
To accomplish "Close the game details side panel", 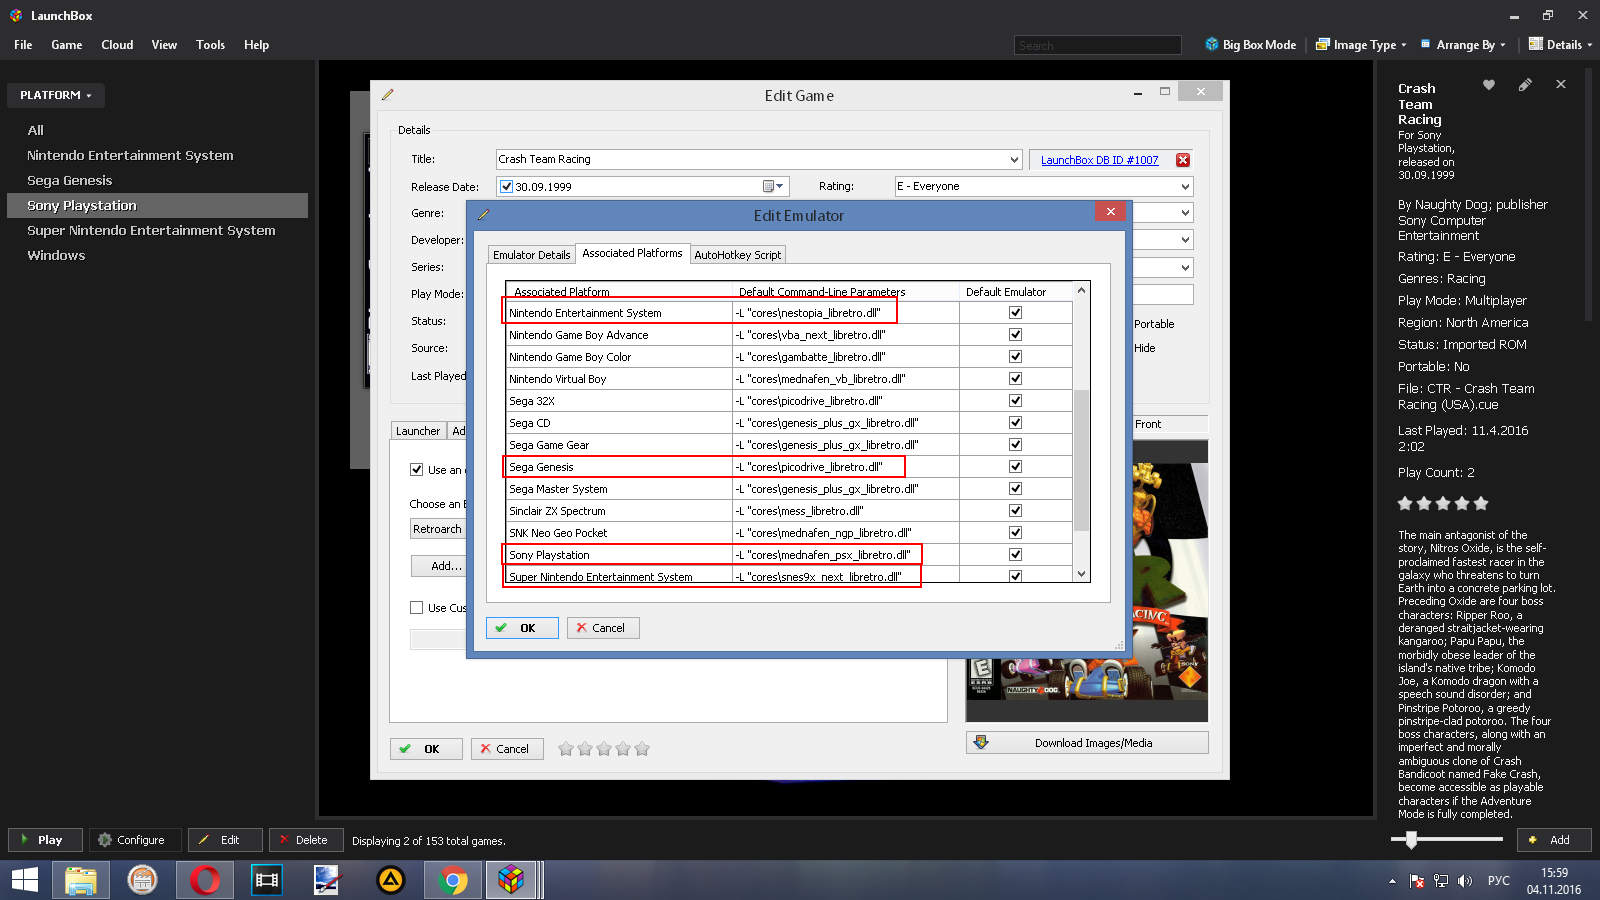I will click(x=1561, y=85).
